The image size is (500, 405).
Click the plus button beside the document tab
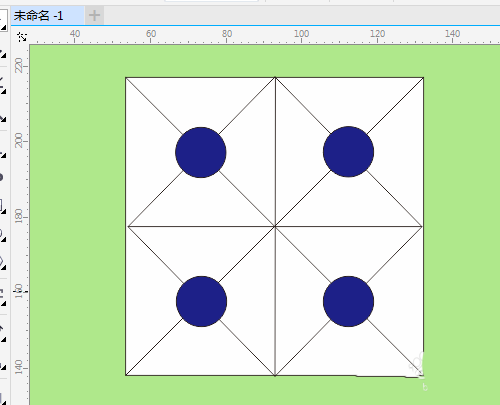[x=94, y=15]
